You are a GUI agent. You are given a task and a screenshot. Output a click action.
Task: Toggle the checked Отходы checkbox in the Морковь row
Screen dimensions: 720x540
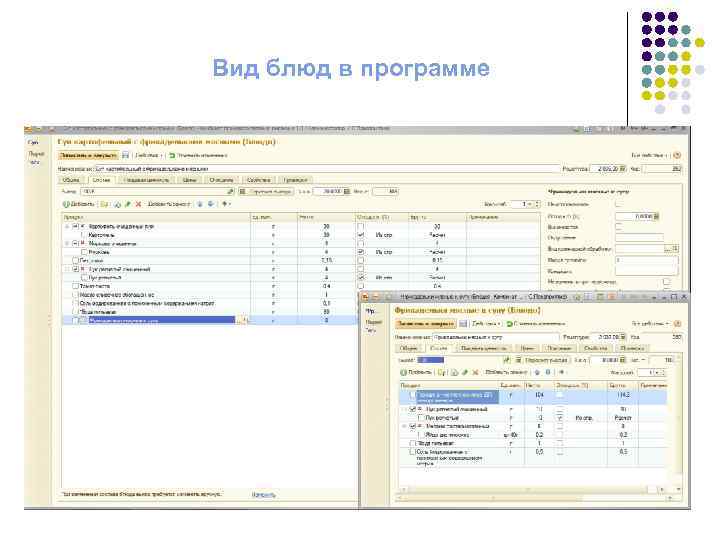360,252
